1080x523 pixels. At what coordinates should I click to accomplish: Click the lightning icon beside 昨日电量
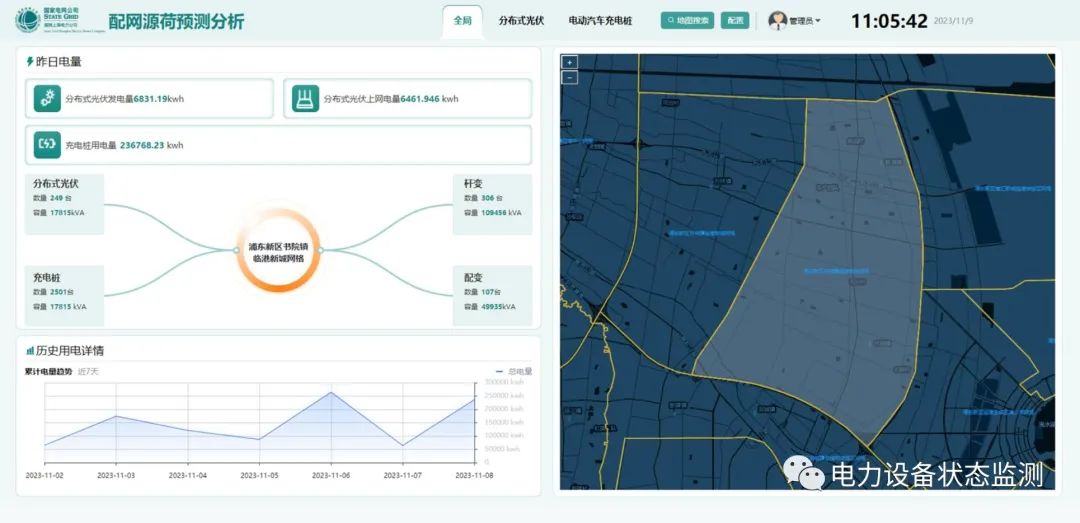tap(30, 62)
